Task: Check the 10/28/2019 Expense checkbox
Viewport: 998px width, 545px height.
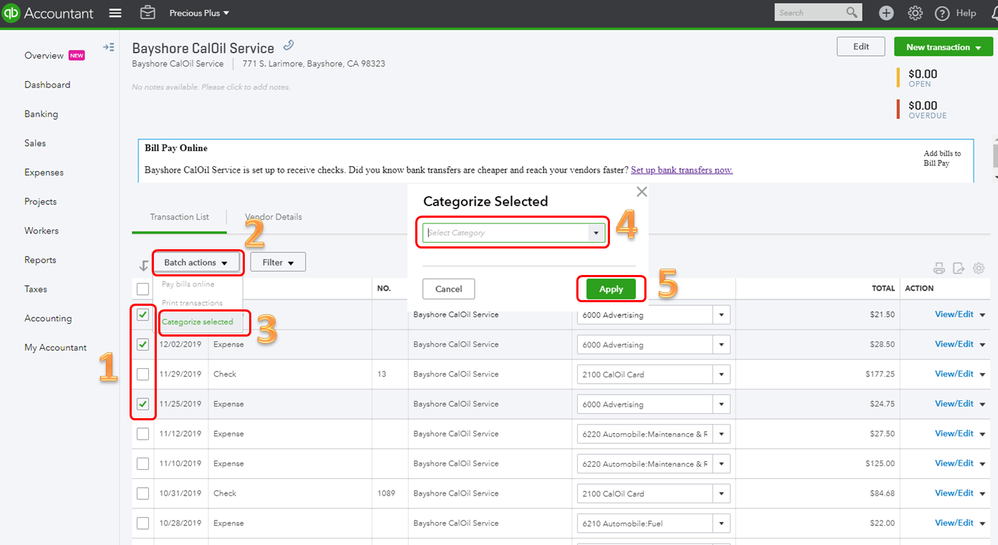Action: 143,523
